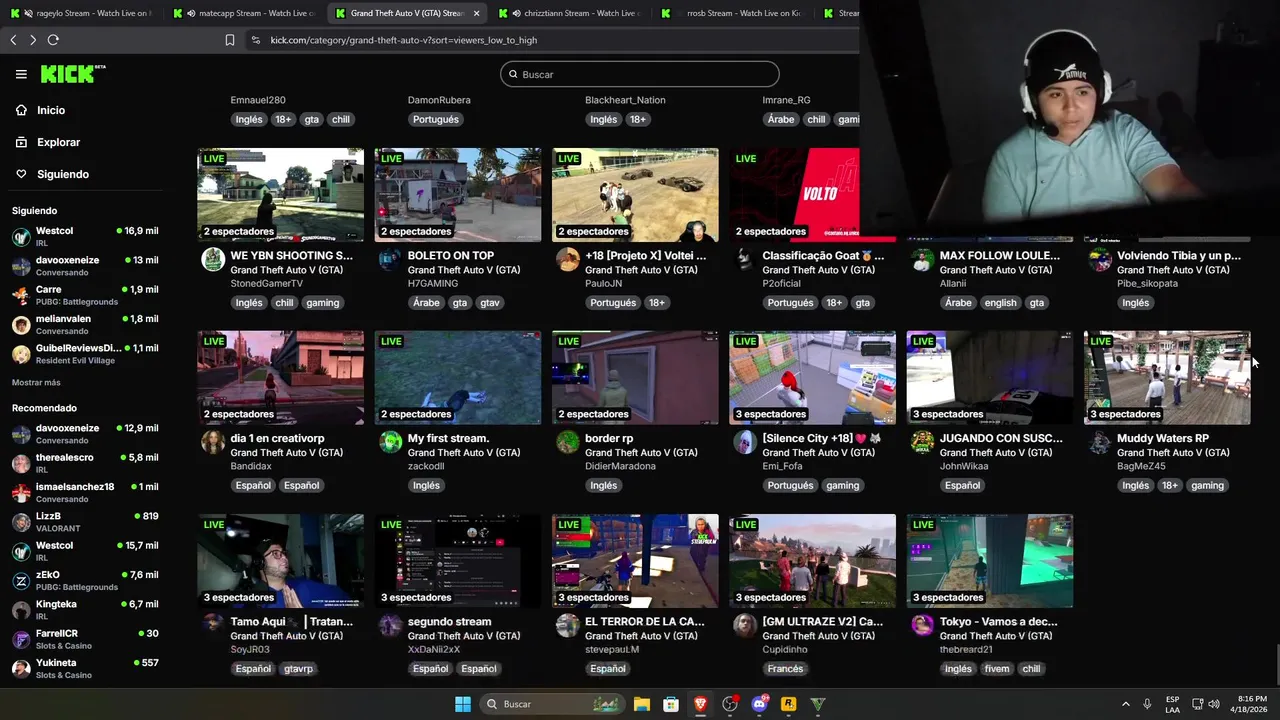
Task: Open ESP LAA input language switcher
Action: click(x=1172, y=704)
